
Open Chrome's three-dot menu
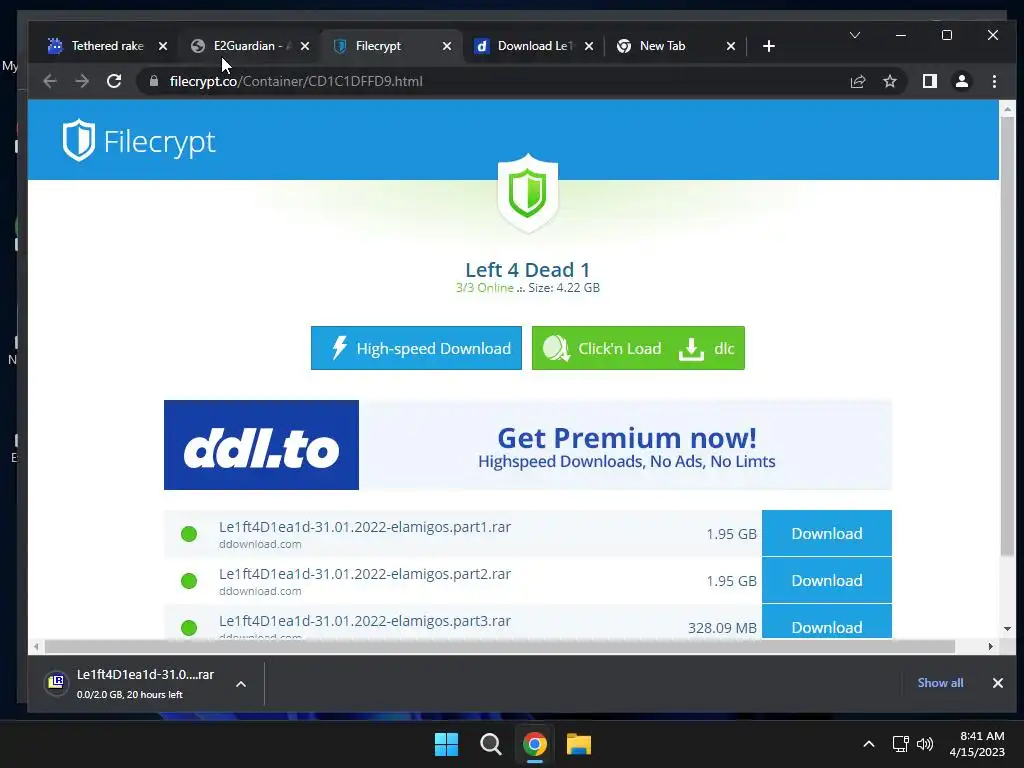[x=994, y=81]
